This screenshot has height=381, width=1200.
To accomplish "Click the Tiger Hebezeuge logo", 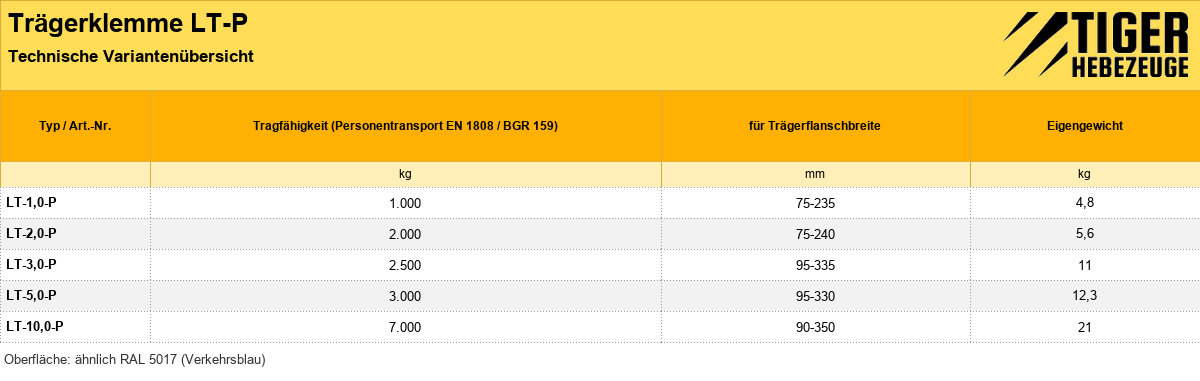I will coord(1095,45).
